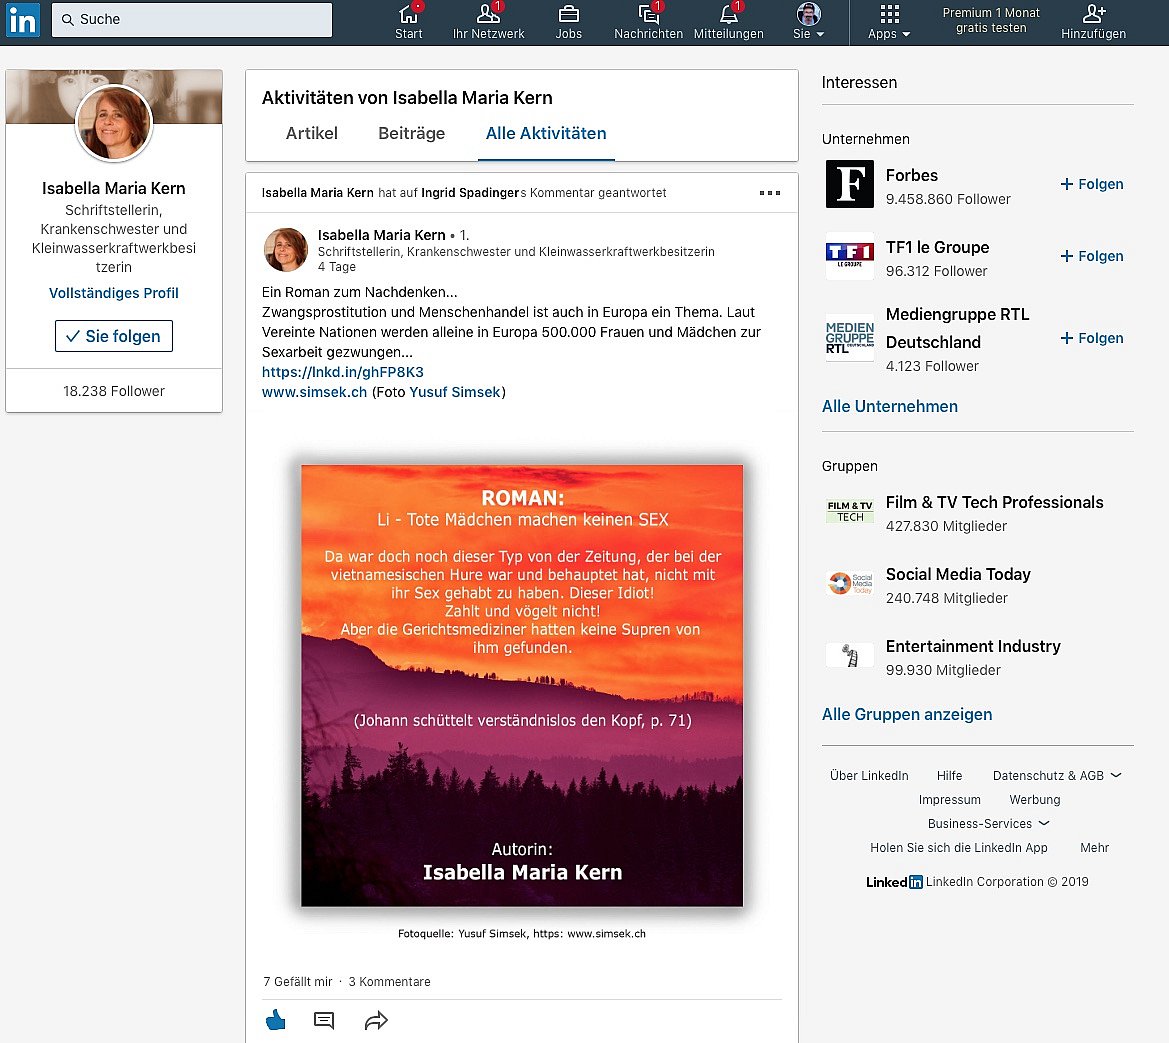Switch to the Artikel tab
The width and height of the screenshot is (1169, 1043).
pyautogui.click(x=312, y=133)
